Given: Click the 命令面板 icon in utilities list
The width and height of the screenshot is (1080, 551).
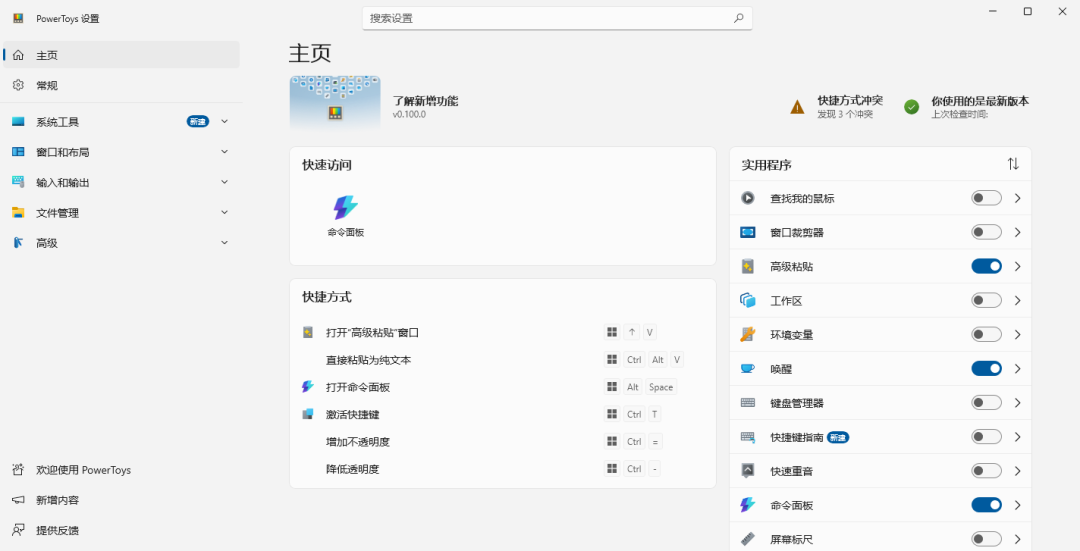Looking at the screenshot, I should [x=747, y=505].
